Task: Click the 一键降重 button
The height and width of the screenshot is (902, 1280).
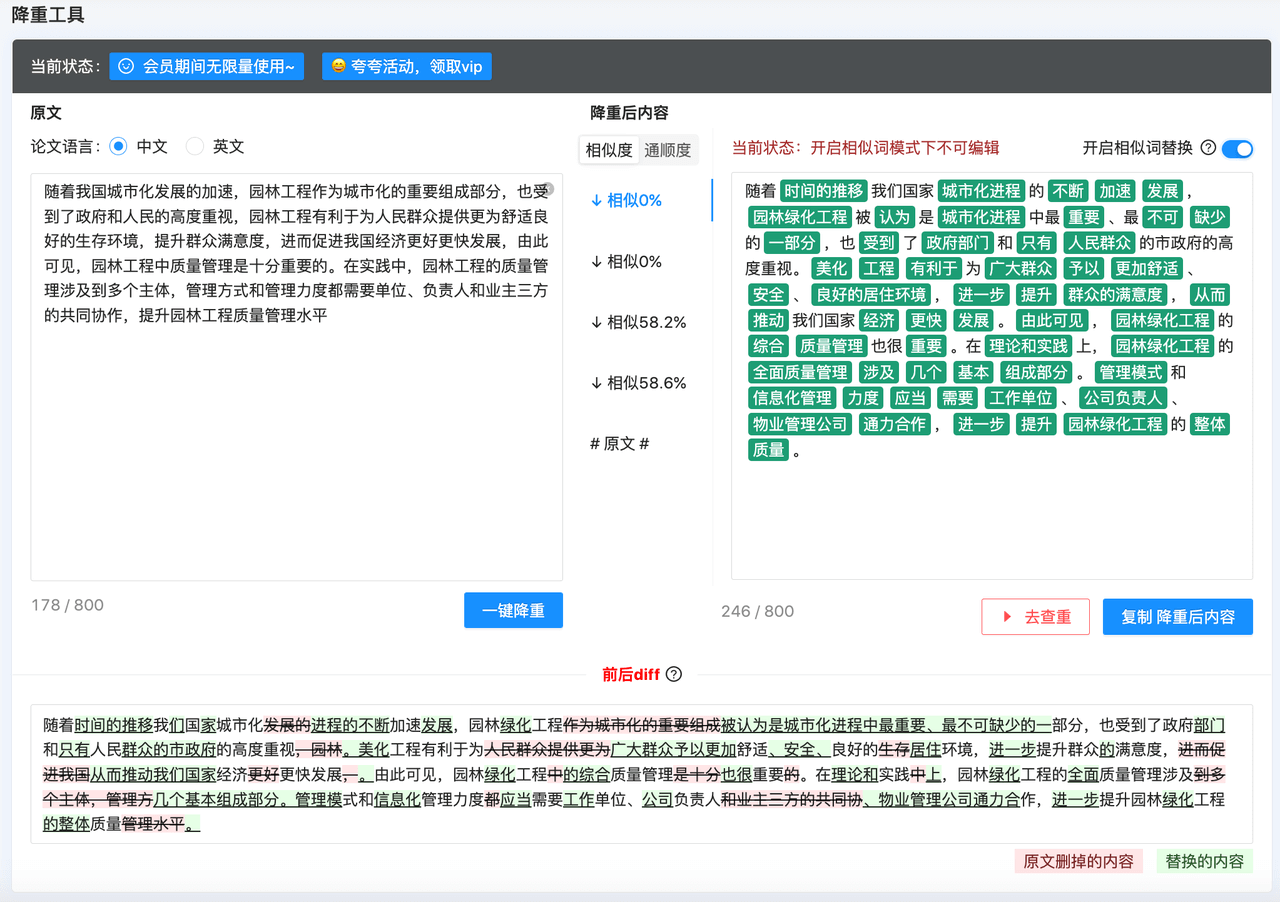Action: 513,610
